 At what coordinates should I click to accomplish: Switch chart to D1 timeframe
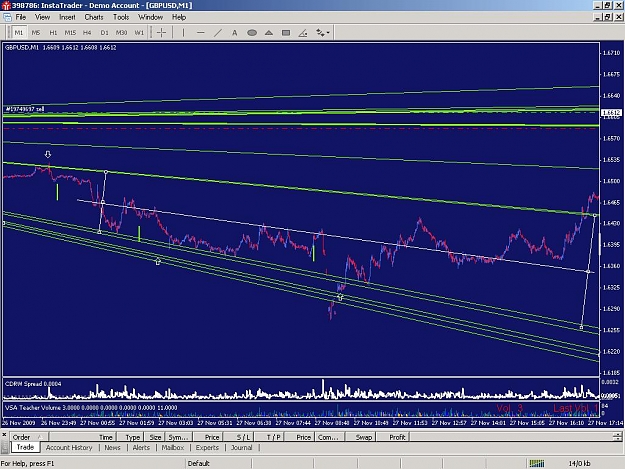point(104,33)
